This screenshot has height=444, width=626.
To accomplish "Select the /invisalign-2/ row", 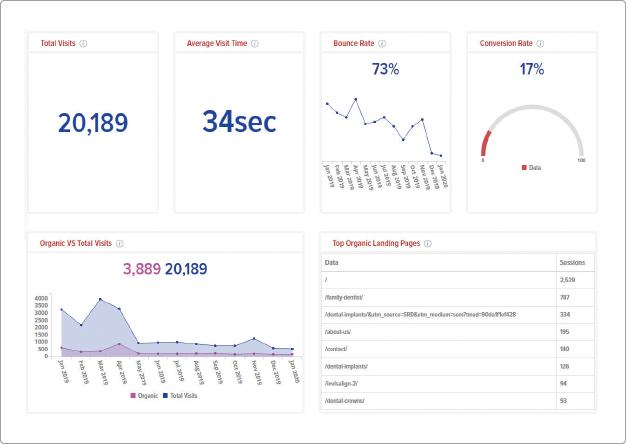I will pos(458,384).
